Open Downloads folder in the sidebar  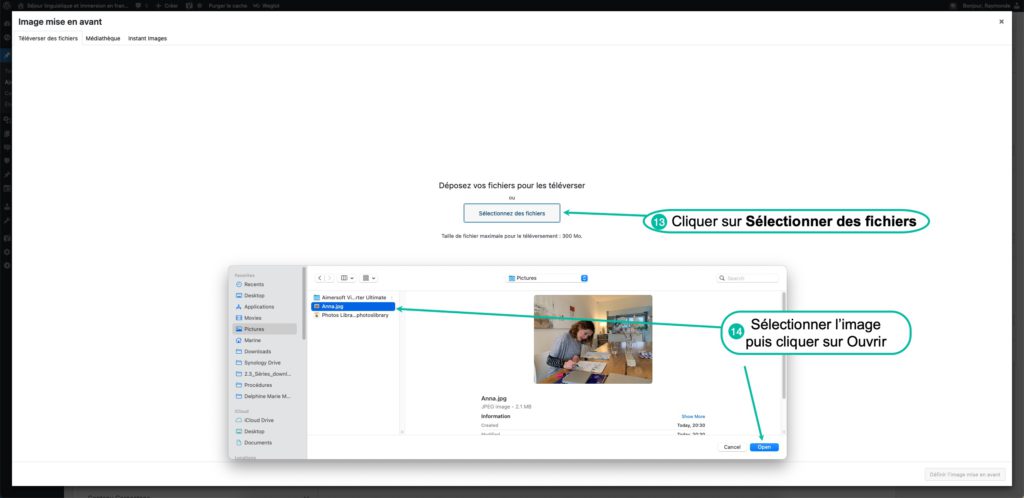pos(258,351)
